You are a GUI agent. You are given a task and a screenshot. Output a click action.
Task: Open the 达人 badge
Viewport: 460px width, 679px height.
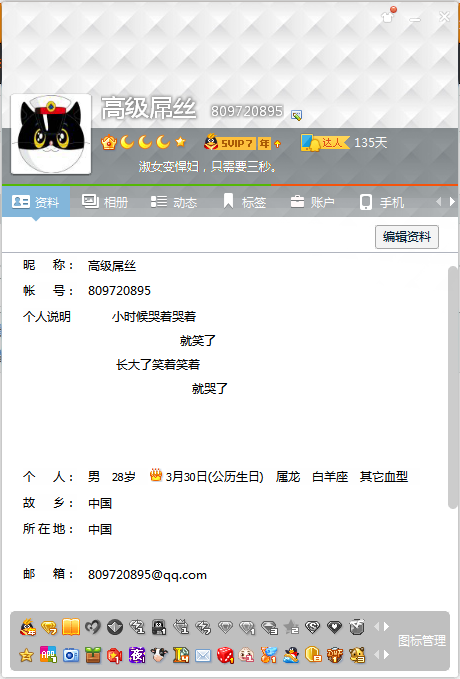point(325,142)
